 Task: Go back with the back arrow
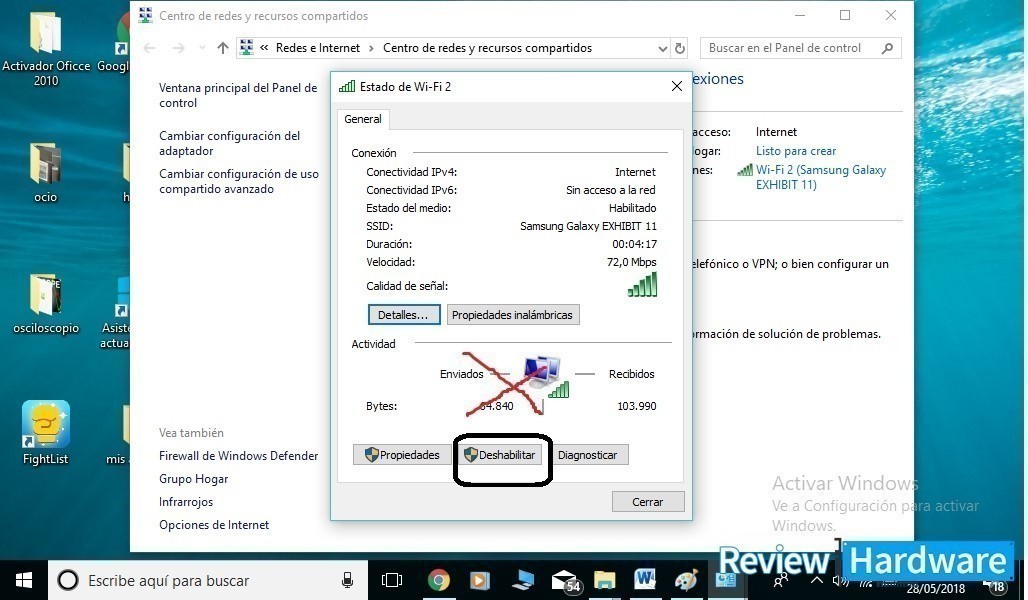[149, 48]
